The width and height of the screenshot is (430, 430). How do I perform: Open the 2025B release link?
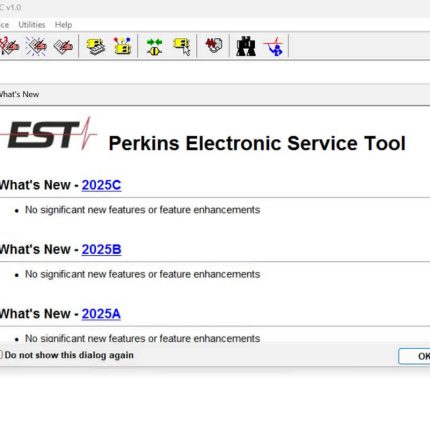(x=101, y=250)
